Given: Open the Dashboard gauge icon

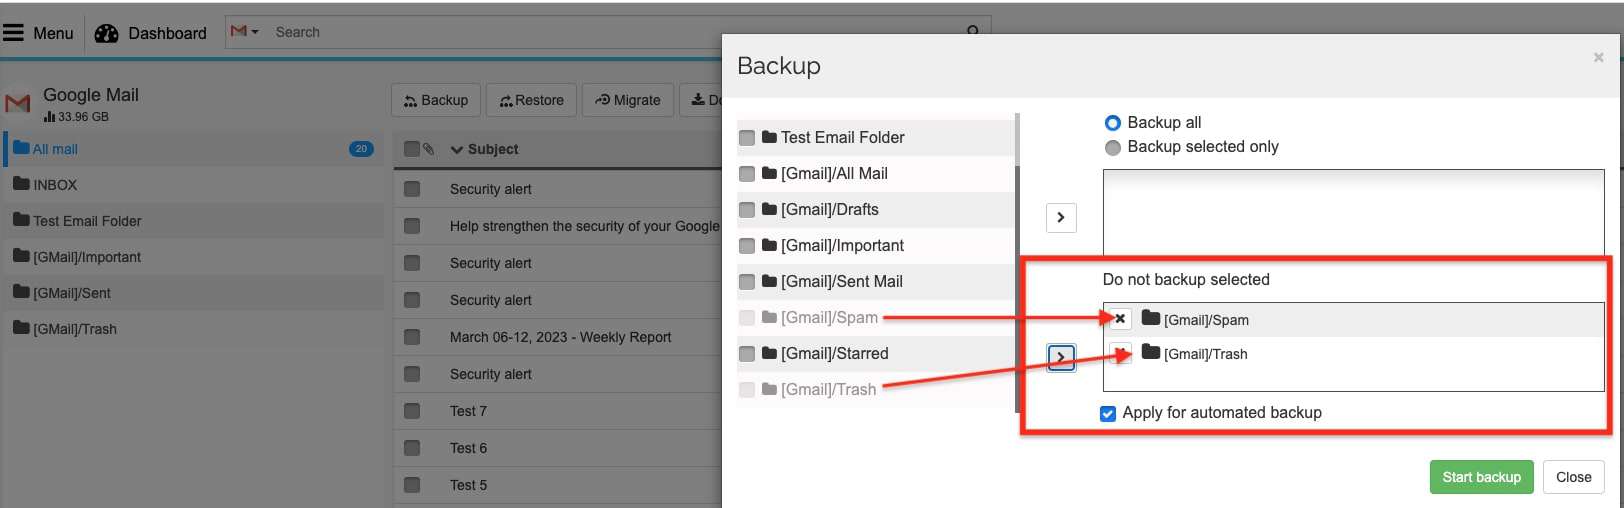Looking at the screenshot, I should coord(107,34).
